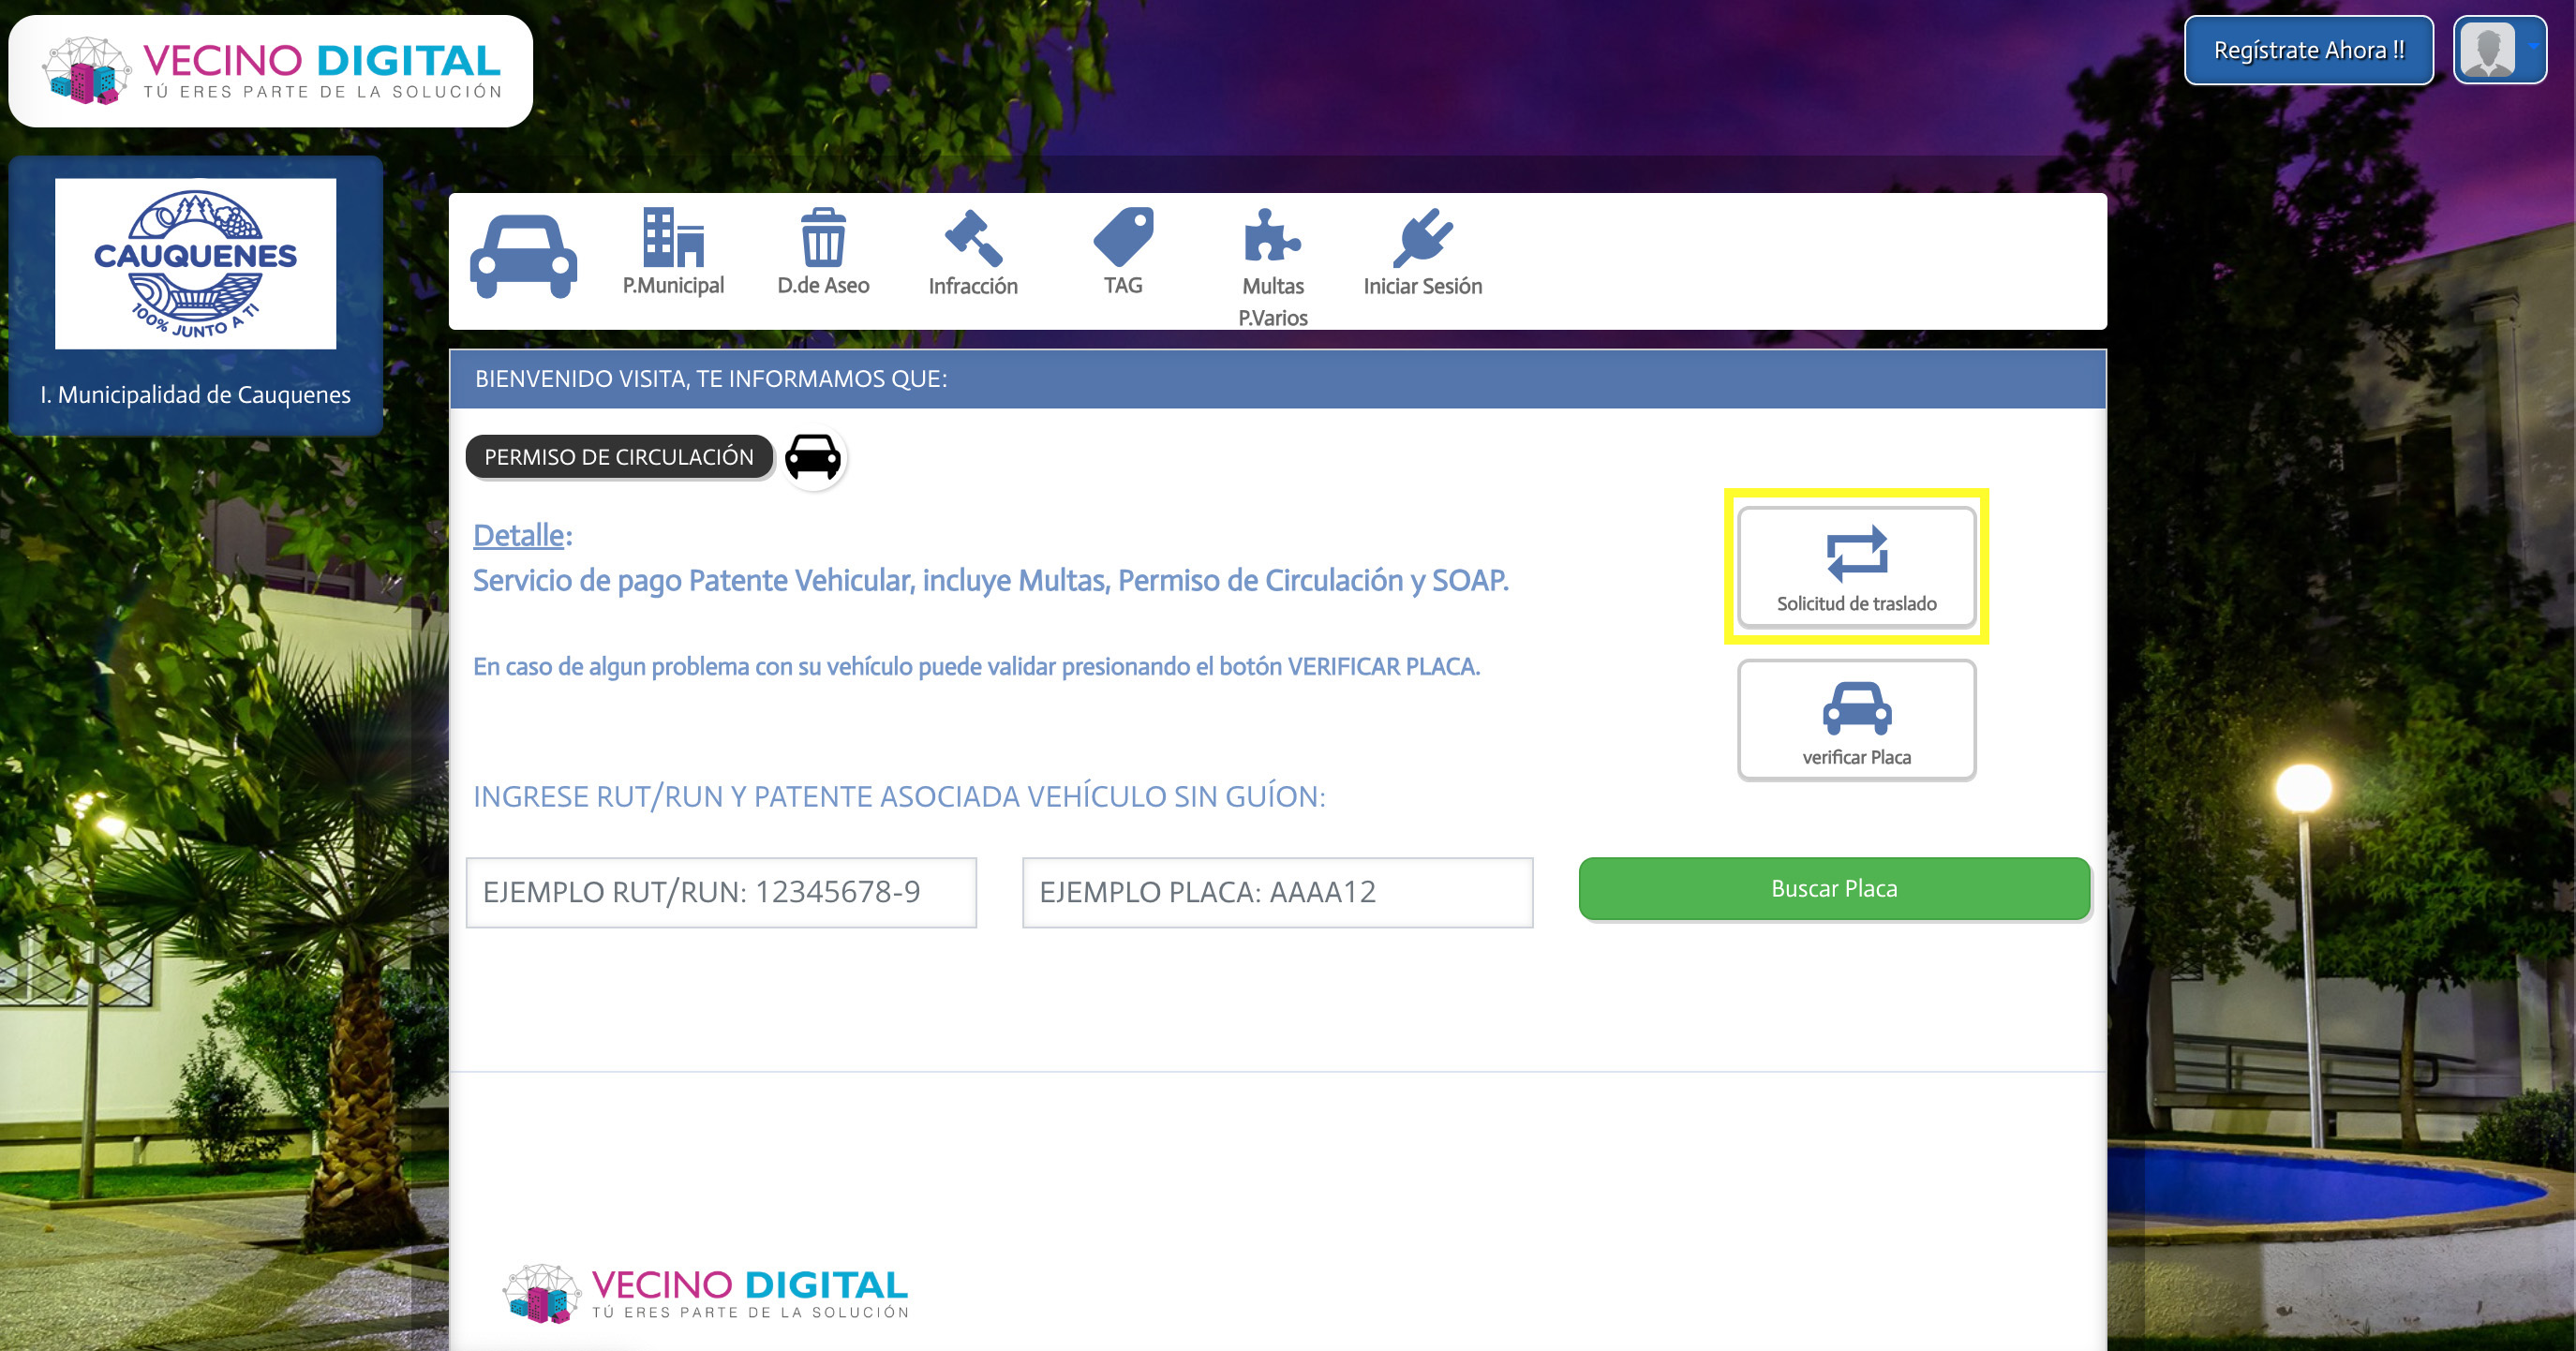Click the car icon in navigation bar
The width and height of the screenshot is (2576, 1351).
523,256
